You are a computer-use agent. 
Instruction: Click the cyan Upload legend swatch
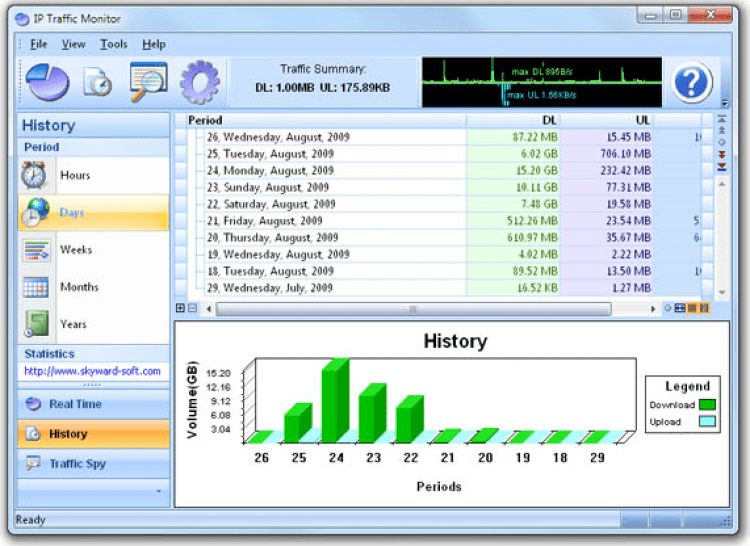(x=707, y=421)
